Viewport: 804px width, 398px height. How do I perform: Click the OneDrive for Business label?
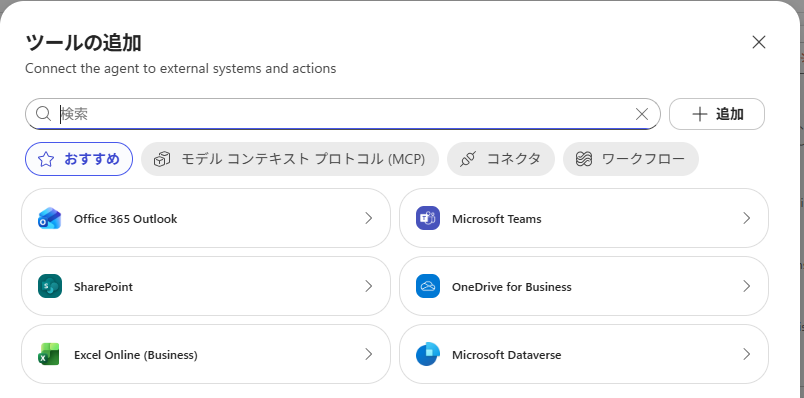click(512, 287)
